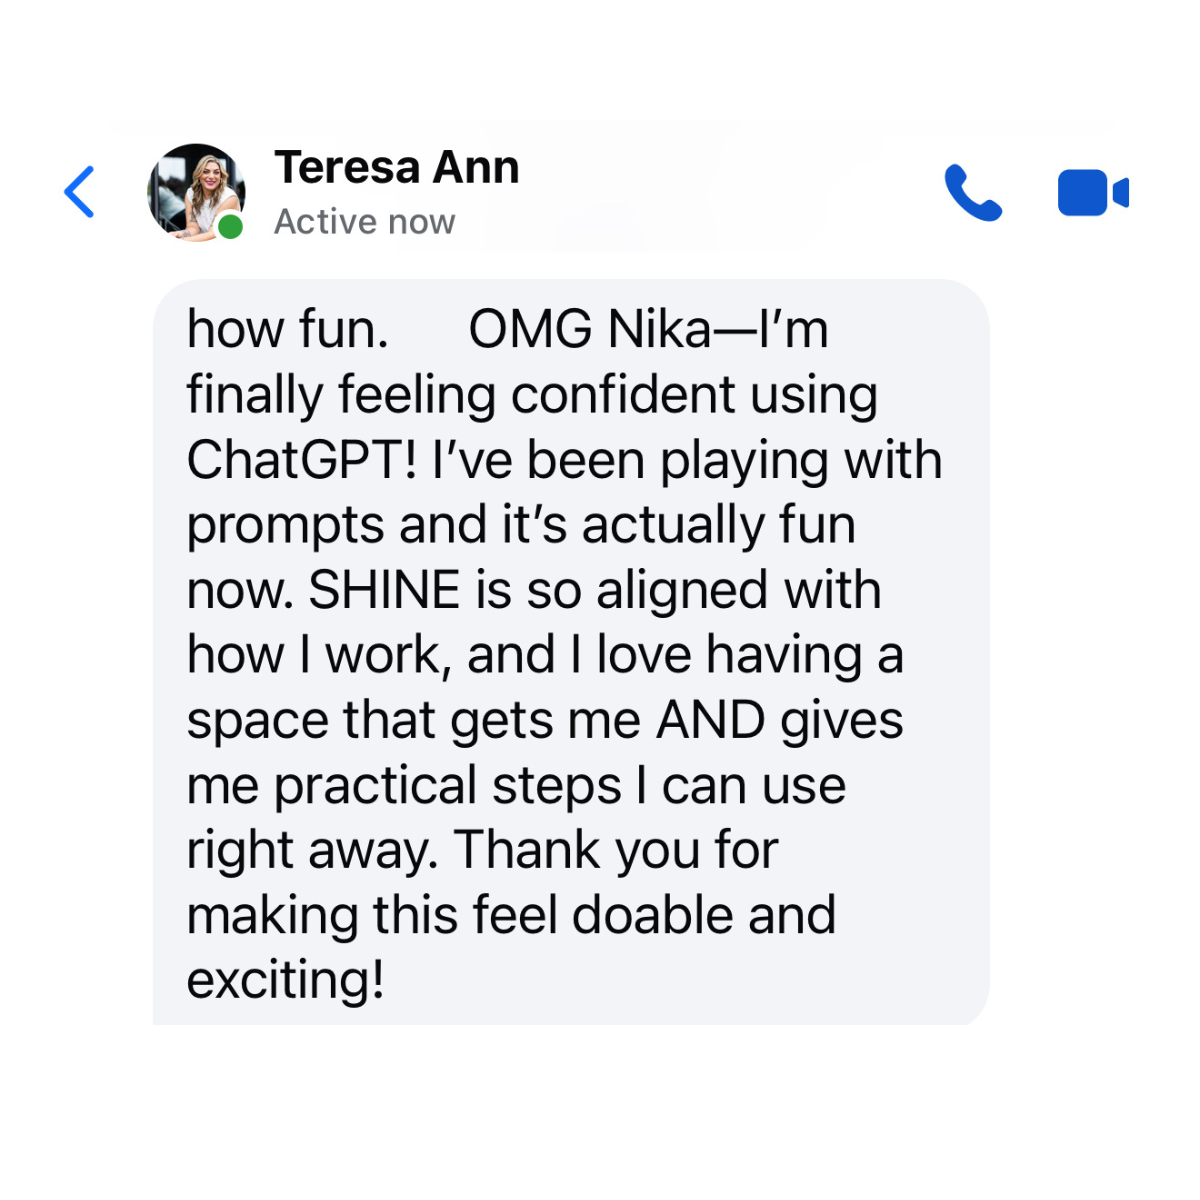Viewport: 1200px width, 1200px height.
Task: Click 'how fun.' at message start
Action: coord(287,329)
